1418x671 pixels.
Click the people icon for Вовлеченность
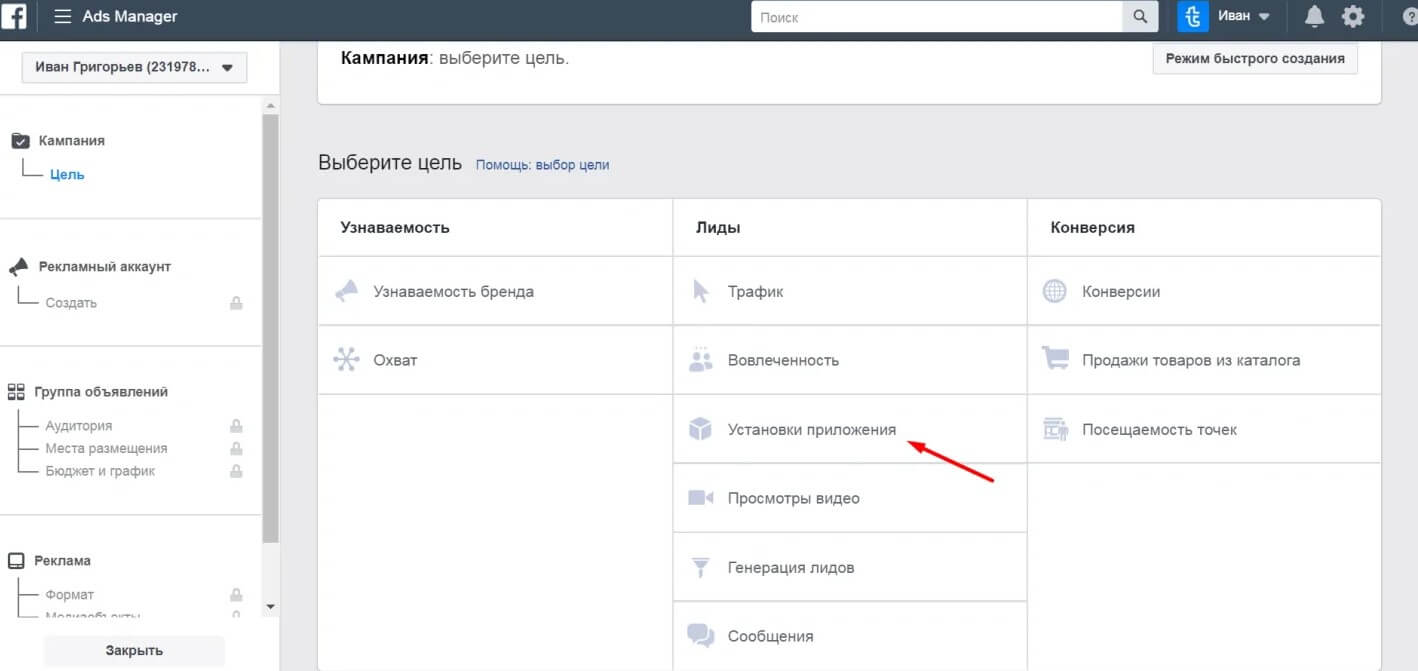click(x=700, y=360)
